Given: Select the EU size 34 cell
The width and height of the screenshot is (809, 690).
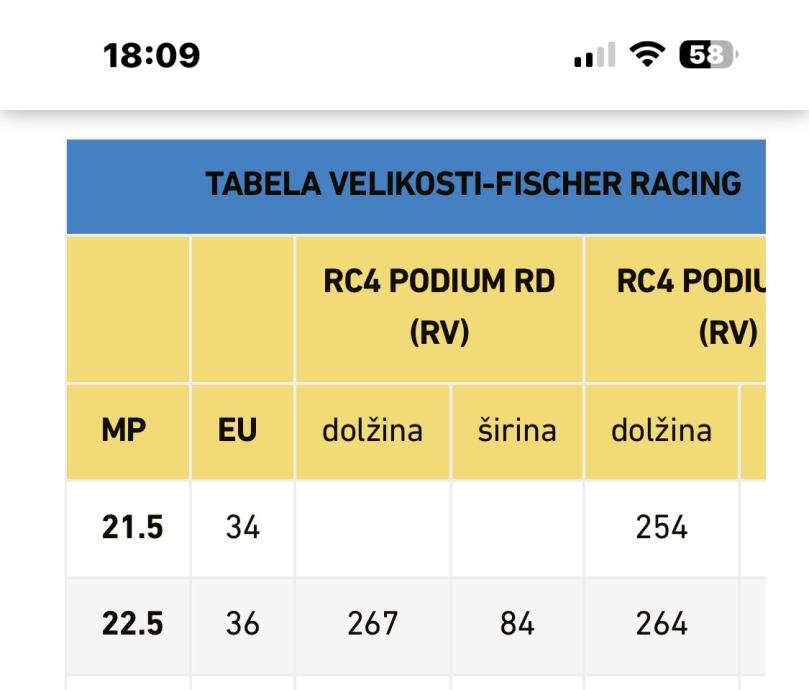Looking at the screenshot, I should click(x=242, y=527).
